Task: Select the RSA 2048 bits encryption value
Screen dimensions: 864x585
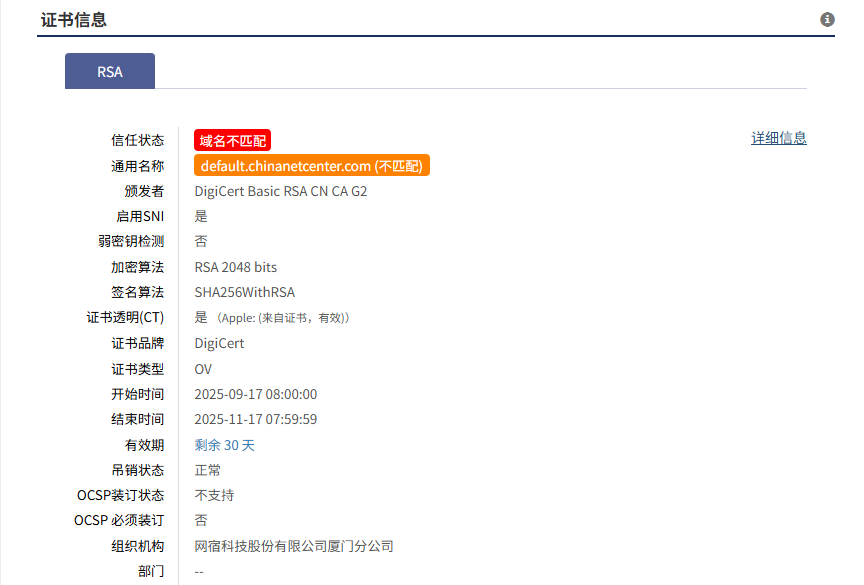Action: (x=236, y=266)
